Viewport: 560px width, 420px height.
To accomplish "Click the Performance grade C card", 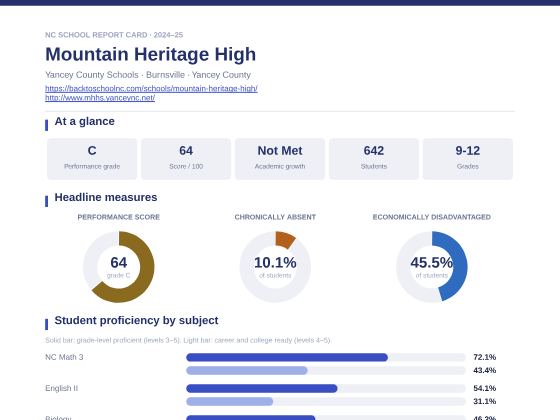I will (92, 159).
